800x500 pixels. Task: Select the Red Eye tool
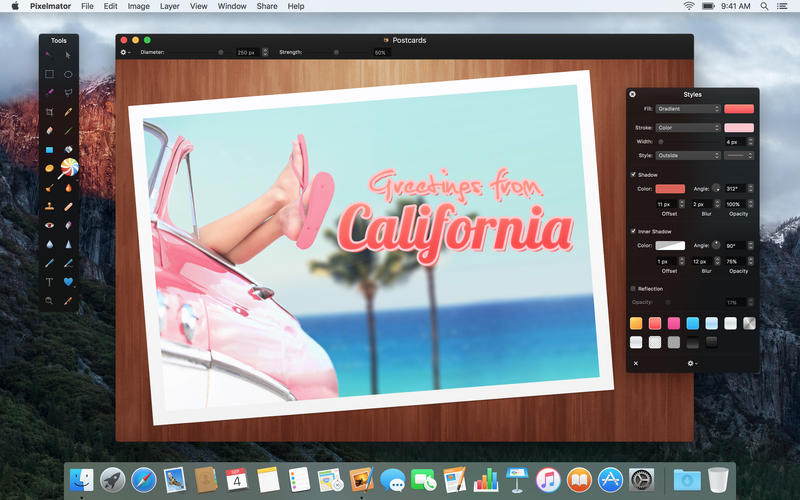point(49,225)
